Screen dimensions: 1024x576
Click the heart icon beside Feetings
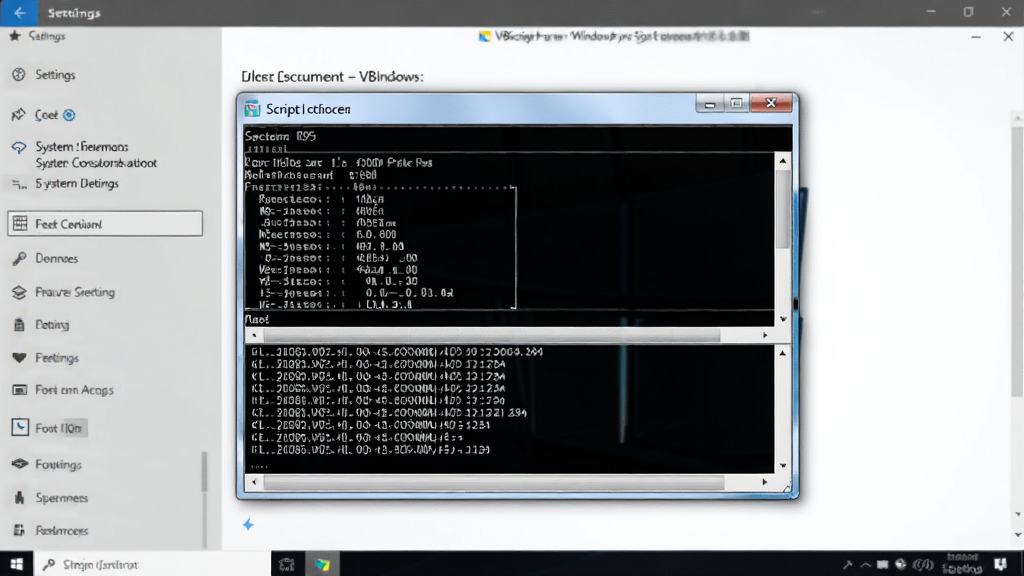pos(19,358)
